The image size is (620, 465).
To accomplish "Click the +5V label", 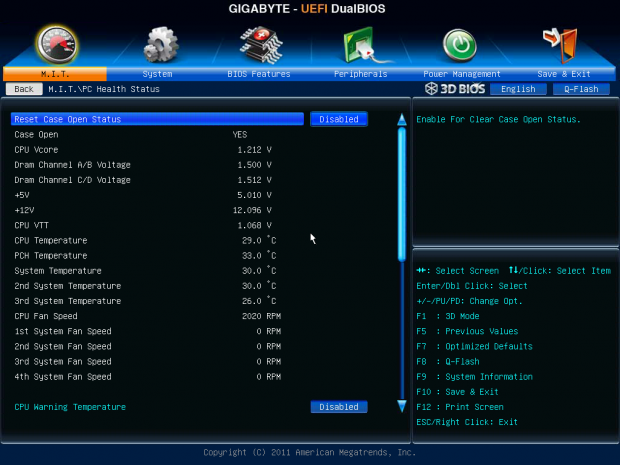I will 22,195.
